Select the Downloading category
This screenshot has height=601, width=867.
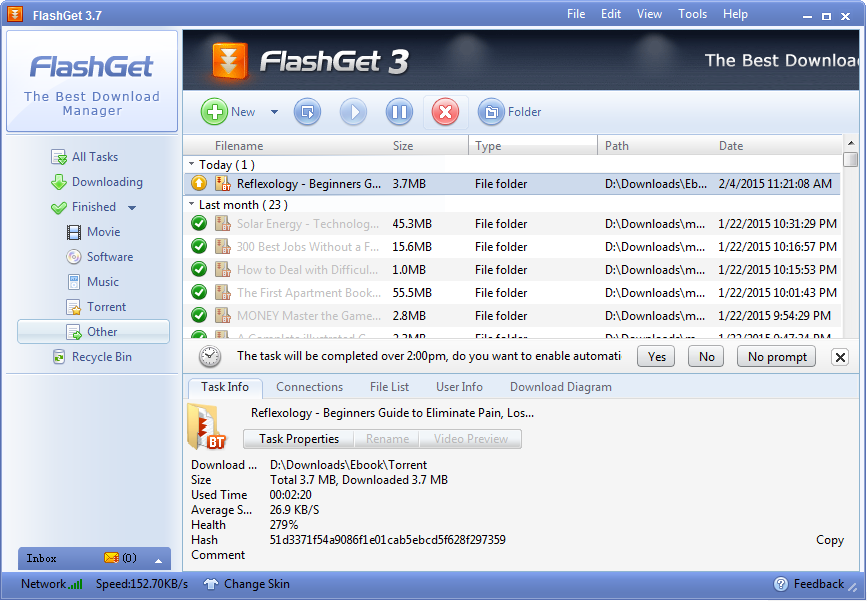click(97, 182)
